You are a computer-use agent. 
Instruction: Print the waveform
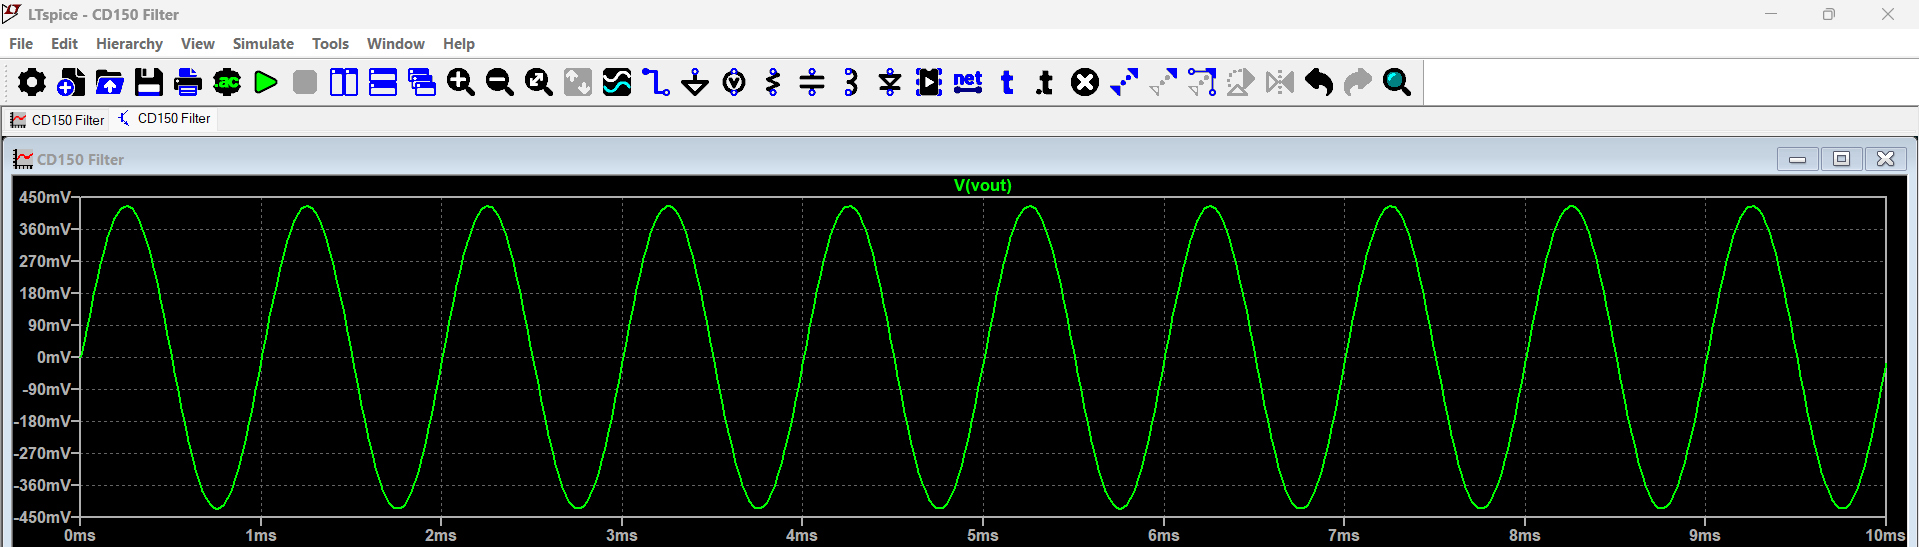pyautogui.click(x=188, y=82)
